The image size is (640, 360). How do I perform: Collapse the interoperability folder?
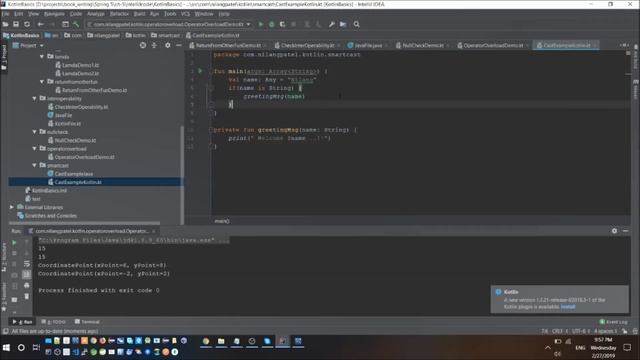click(x=35, y=98)
